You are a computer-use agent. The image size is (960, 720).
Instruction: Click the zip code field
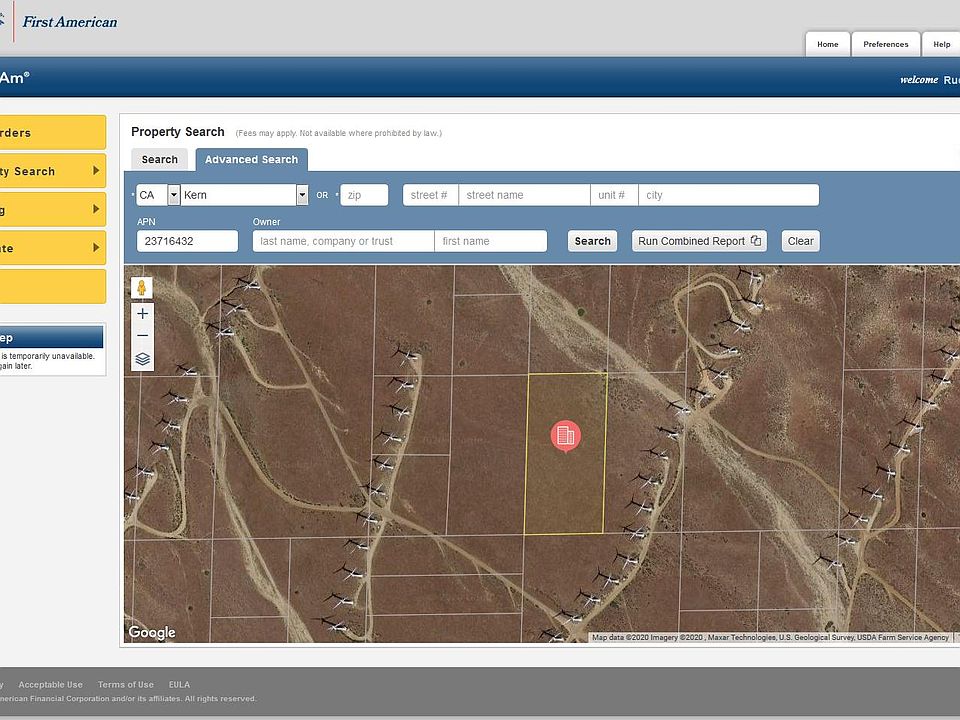[364, 195]
